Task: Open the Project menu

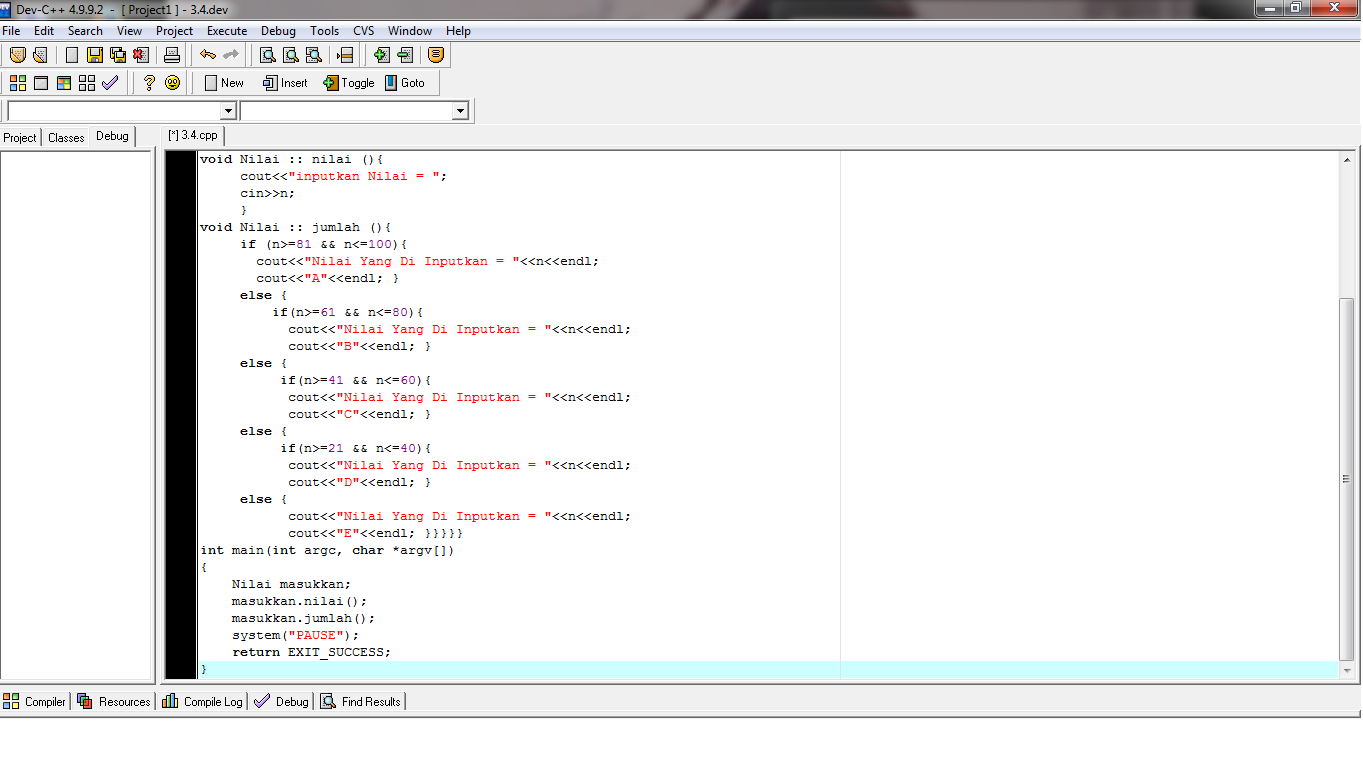Action: pyautogui.click(x=174, y=31)
